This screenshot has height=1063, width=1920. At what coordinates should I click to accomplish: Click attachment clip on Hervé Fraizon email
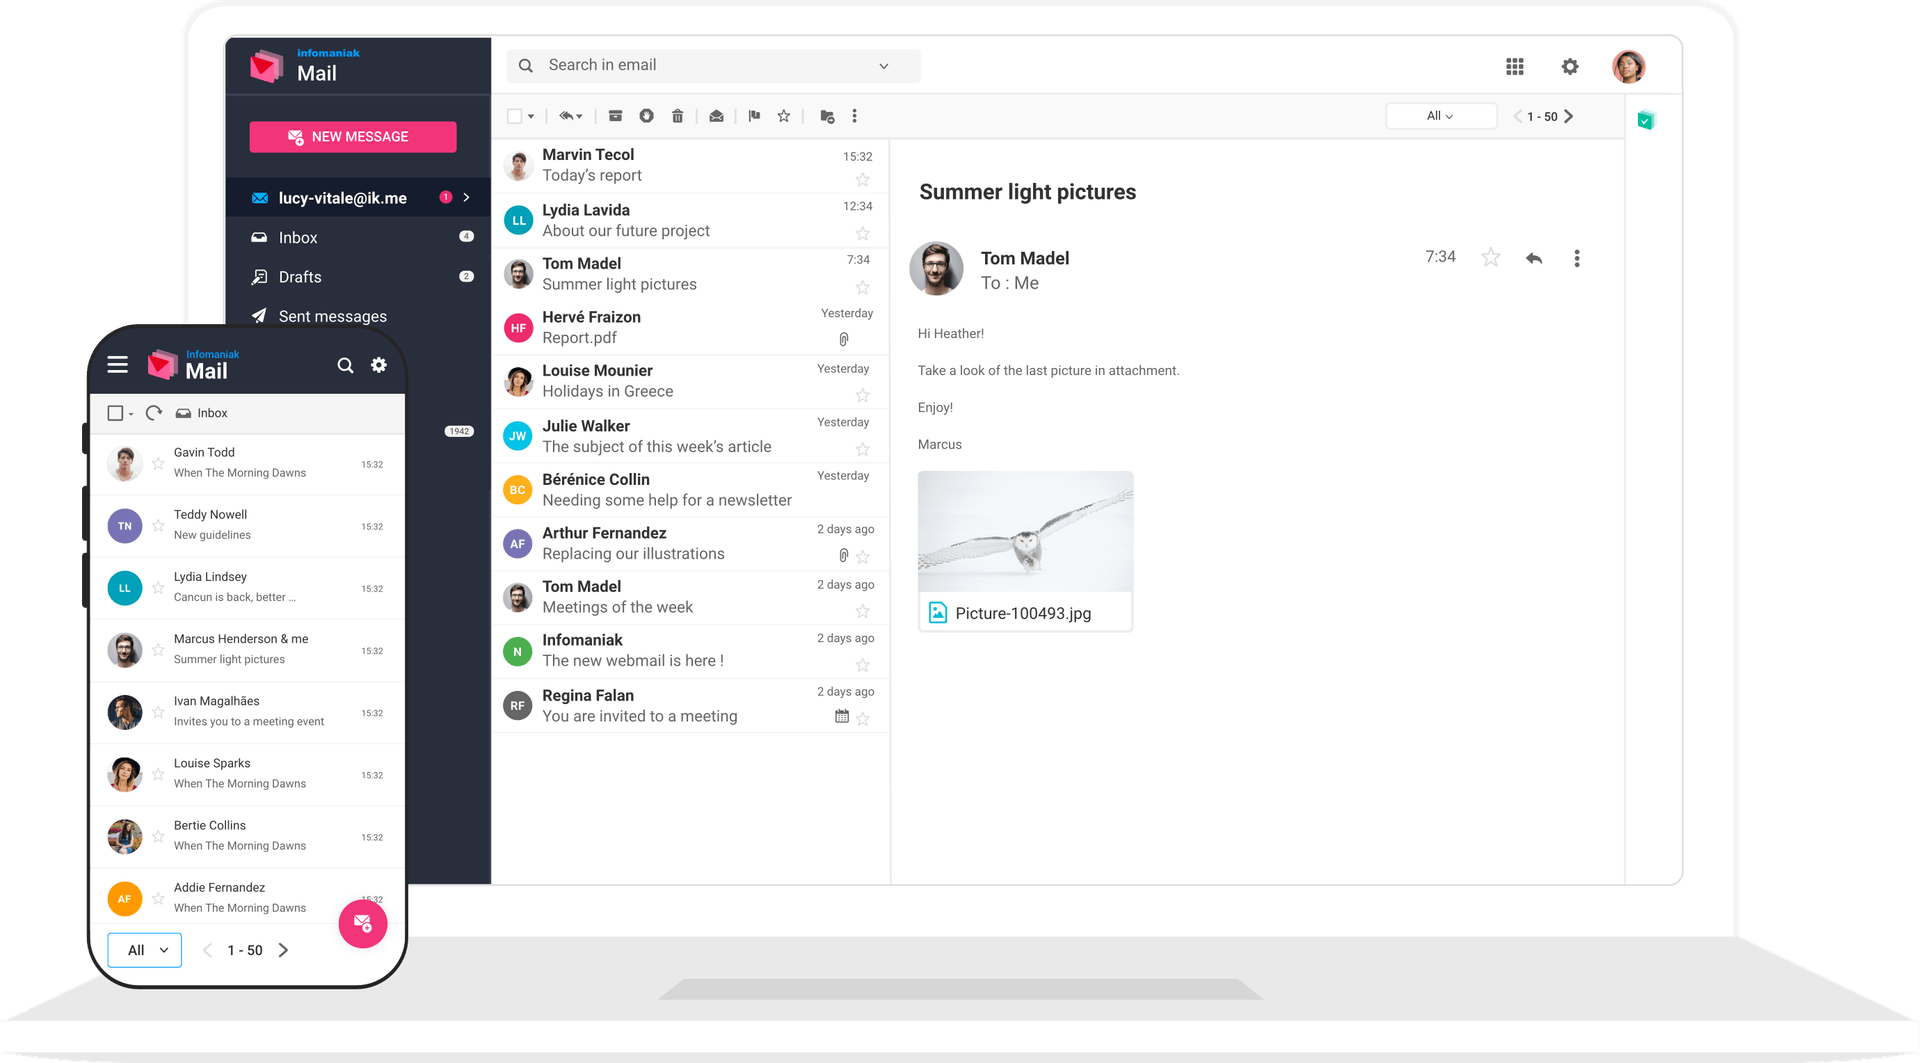pos(844,339)
